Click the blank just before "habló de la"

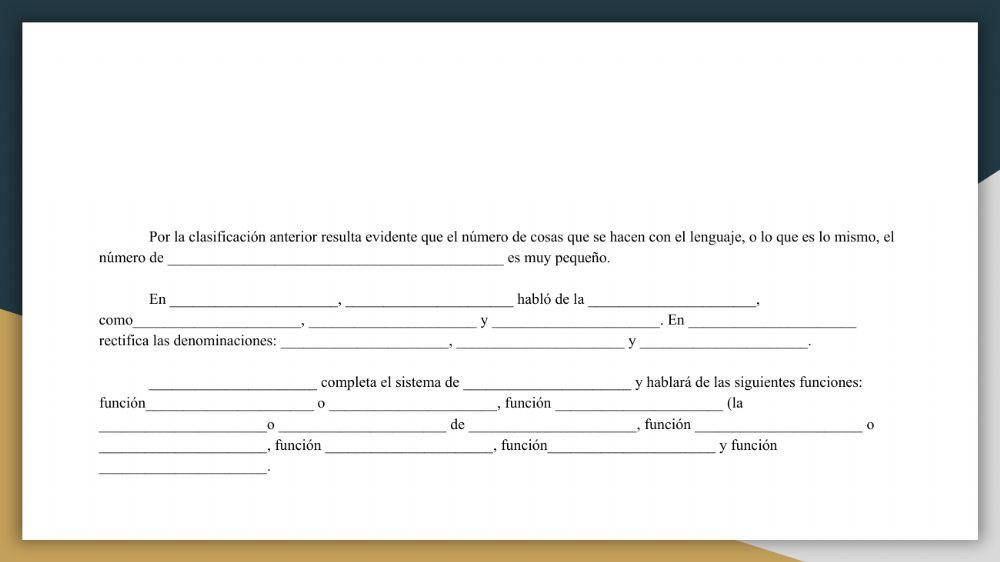[x=429, y=300]
